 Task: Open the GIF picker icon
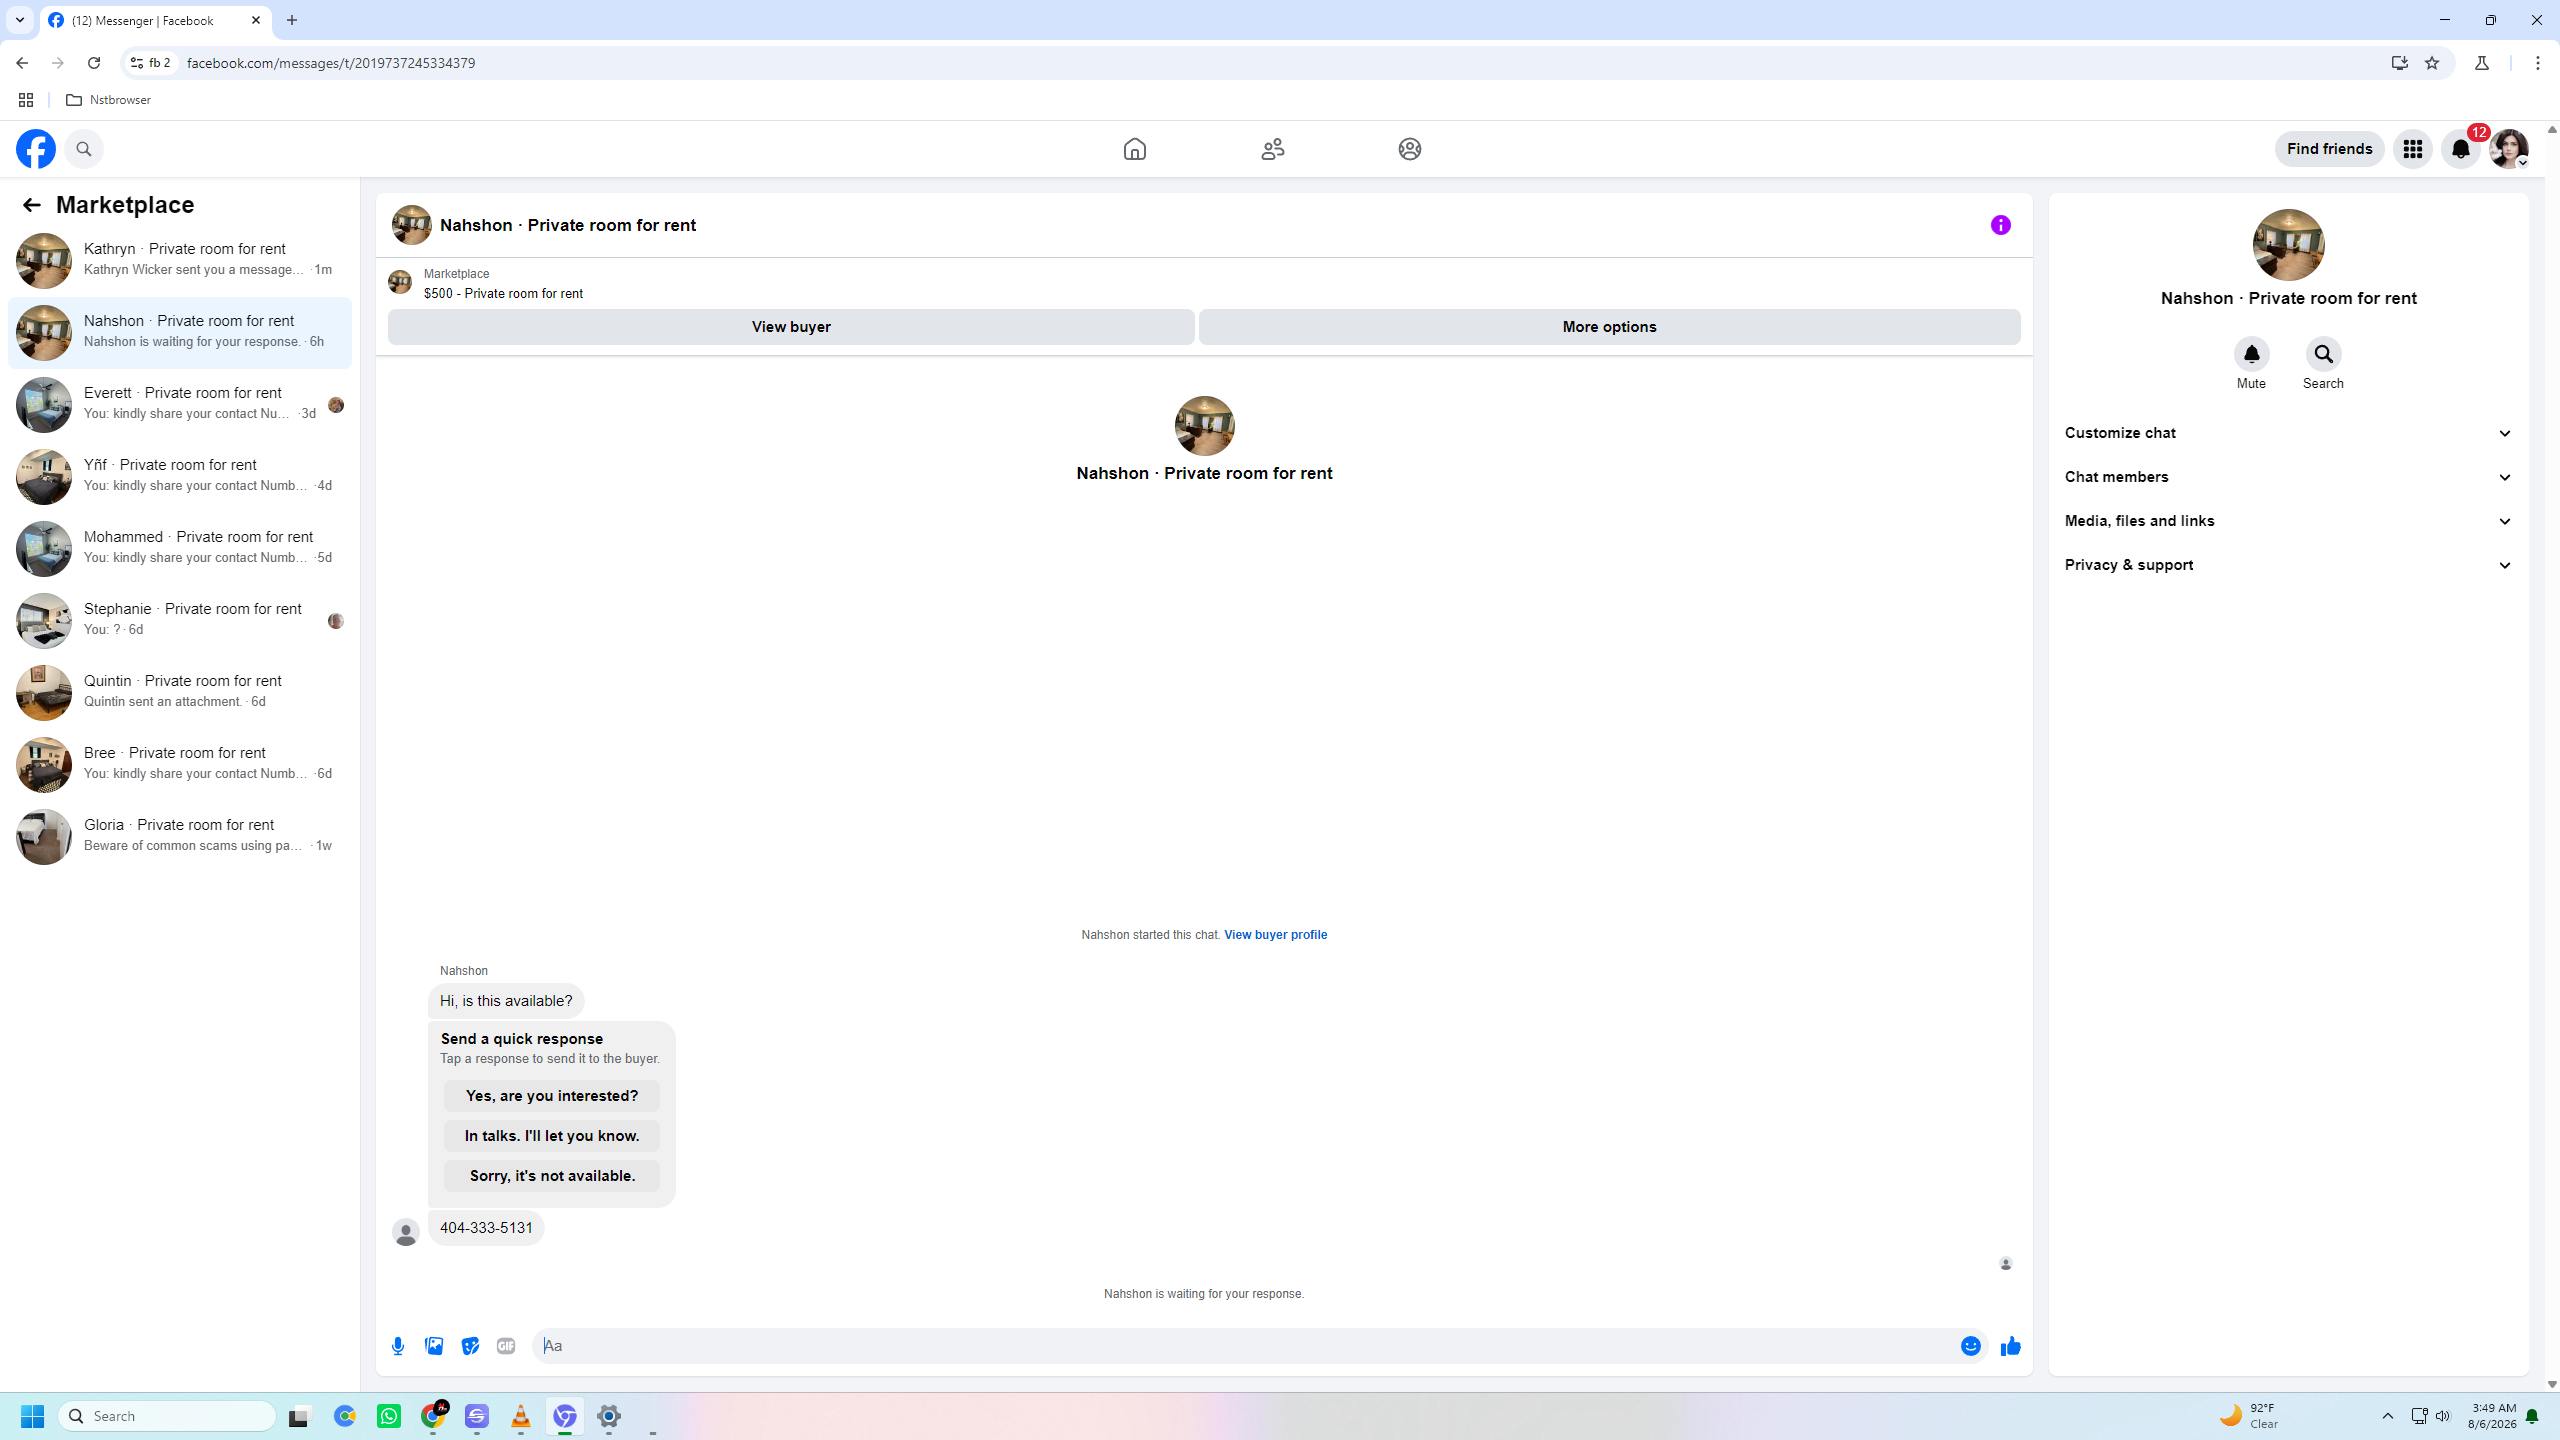pyautogui.click(x=506, y=1346)
